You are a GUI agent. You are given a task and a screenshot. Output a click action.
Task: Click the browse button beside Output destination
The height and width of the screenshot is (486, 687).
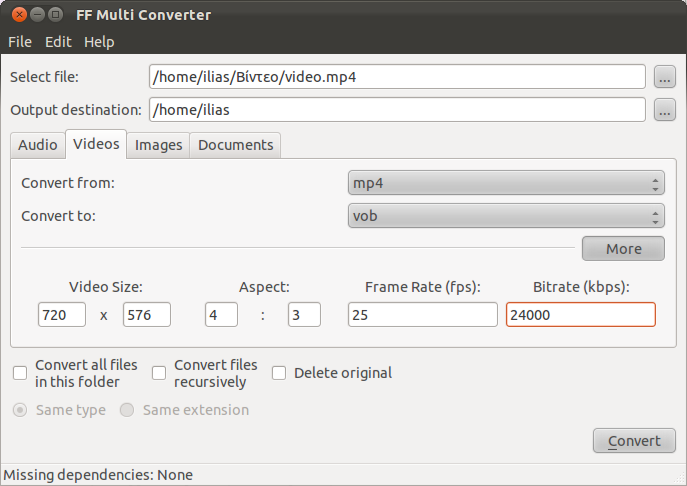click(665, 110)
